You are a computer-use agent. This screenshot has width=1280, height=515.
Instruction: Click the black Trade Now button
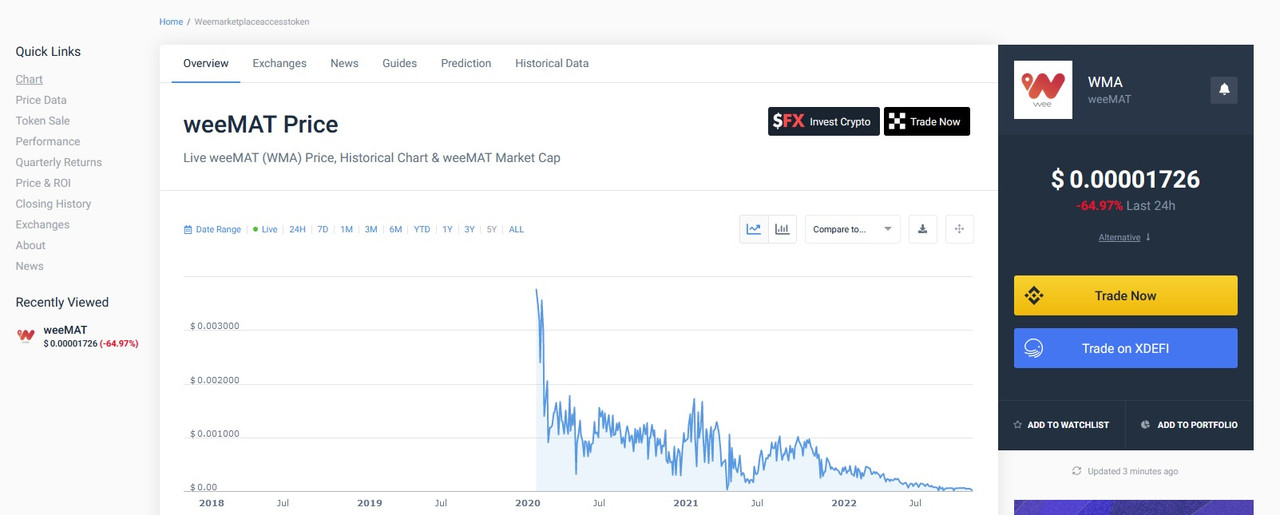[927, 121]
